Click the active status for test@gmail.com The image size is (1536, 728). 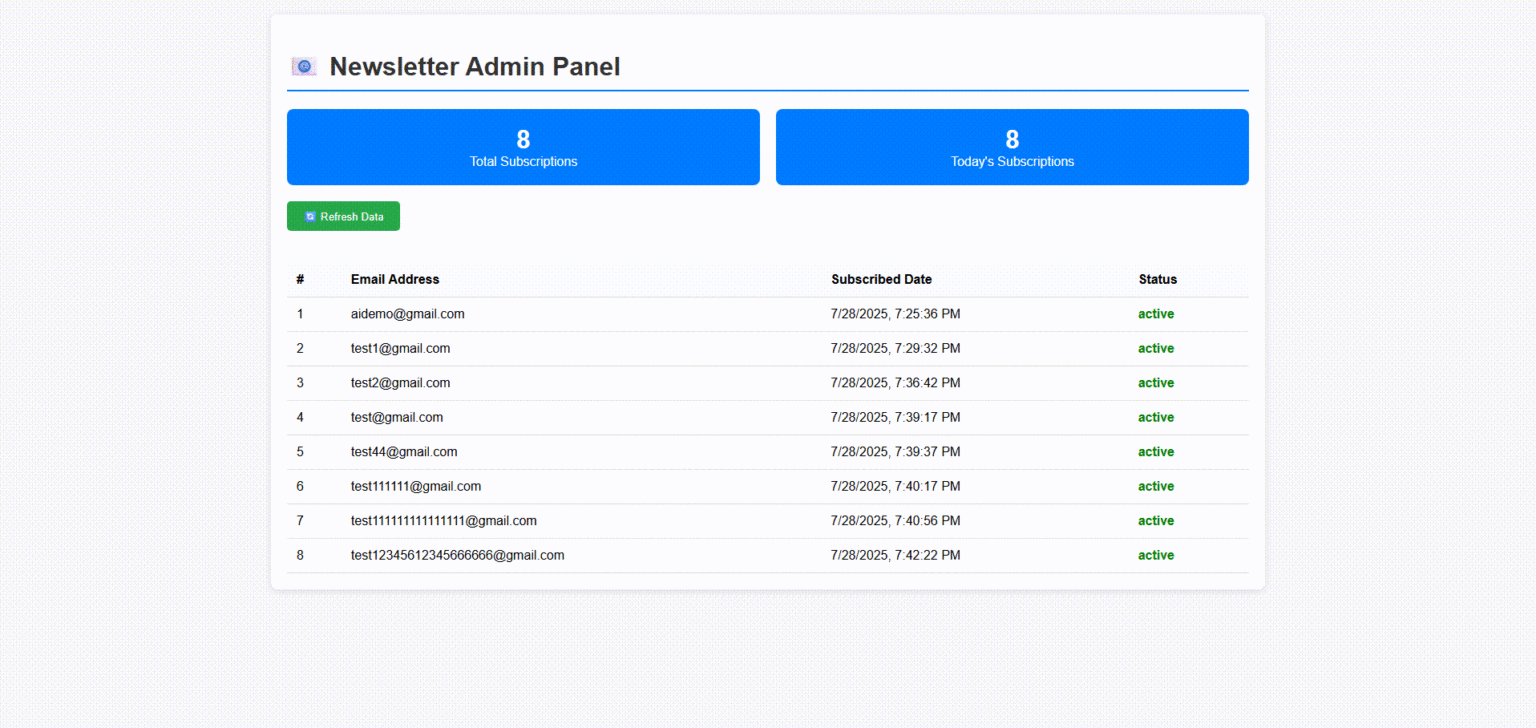pos(1156,418)
